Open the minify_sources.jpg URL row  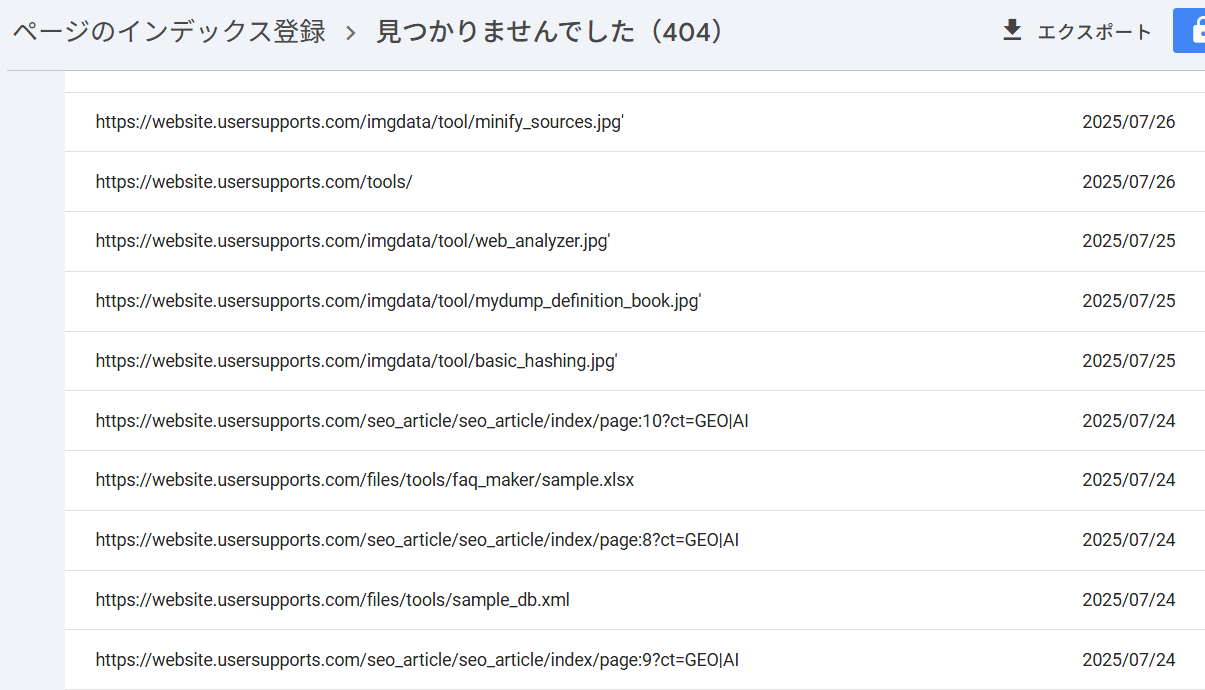point(360,122)
